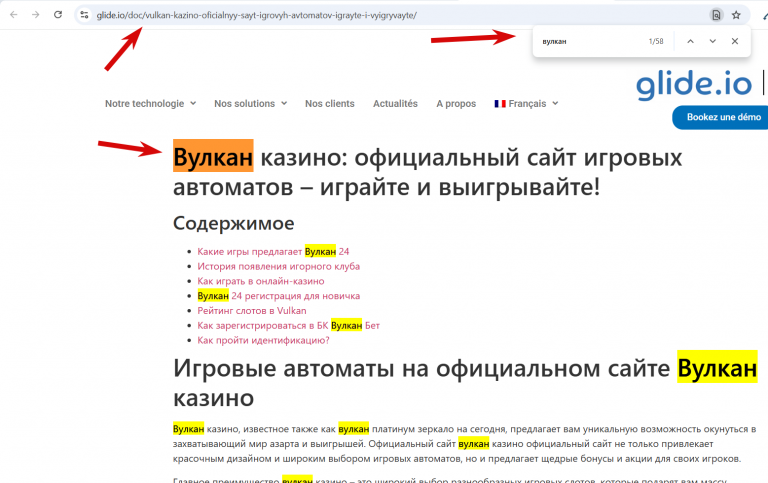Open link Рейтинг слотов в Vulkan
This screenshot has height=483, width=768.
click(x=252, y=311)
